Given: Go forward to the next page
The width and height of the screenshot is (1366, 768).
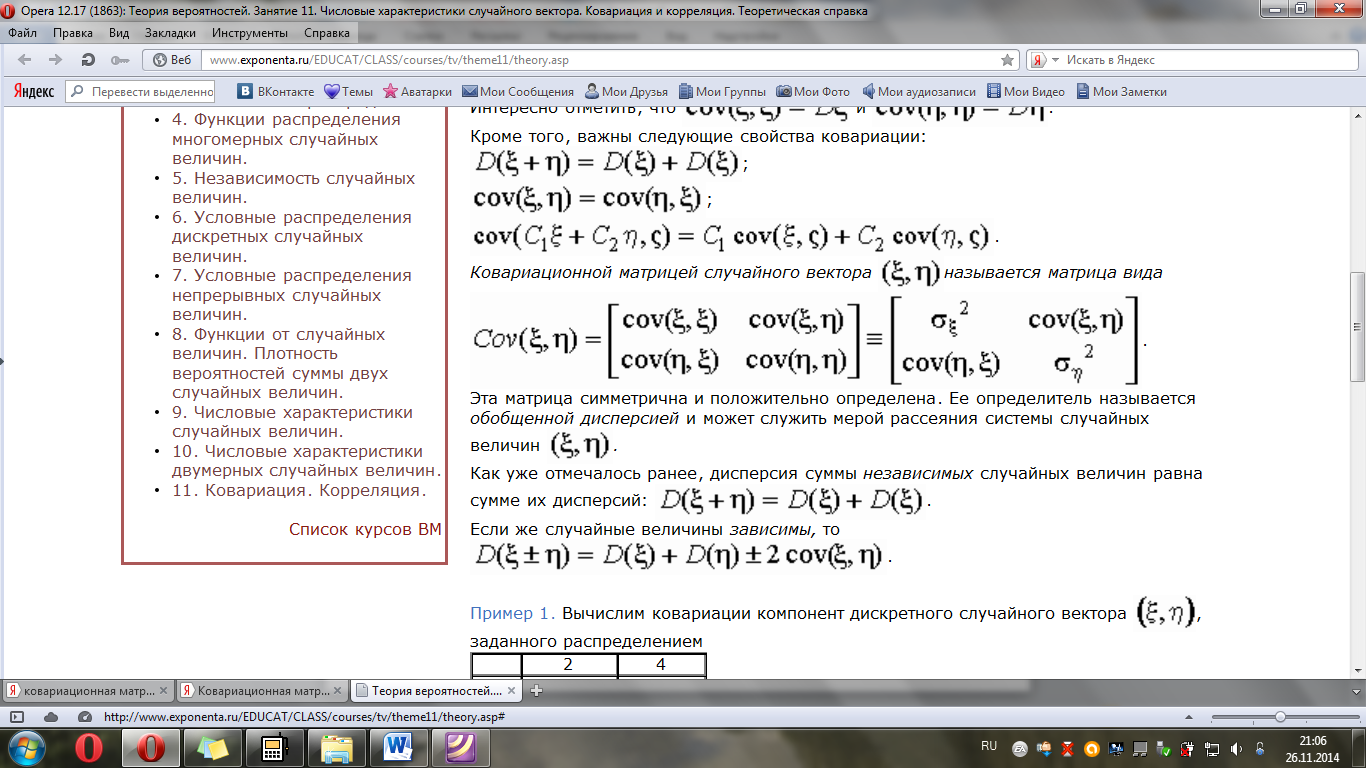Looking at the screenshot, I should 54,60.
